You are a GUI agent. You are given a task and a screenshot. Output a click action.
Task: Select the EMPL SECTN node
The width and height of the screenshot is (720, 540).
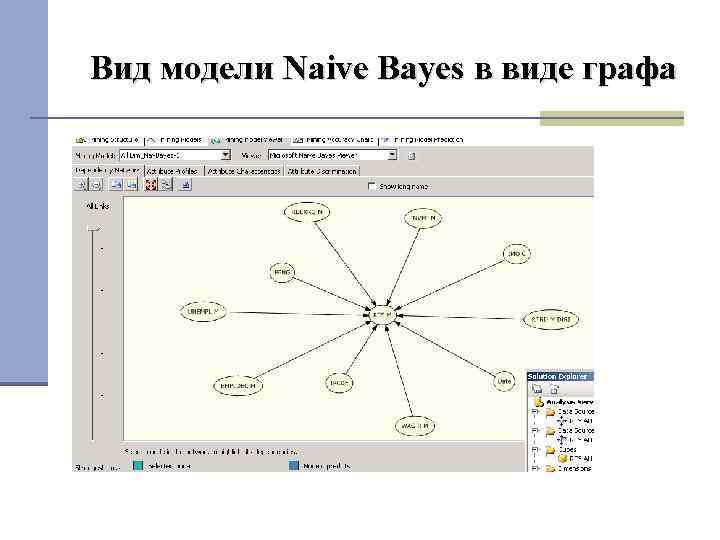click(x=238, y=386)
